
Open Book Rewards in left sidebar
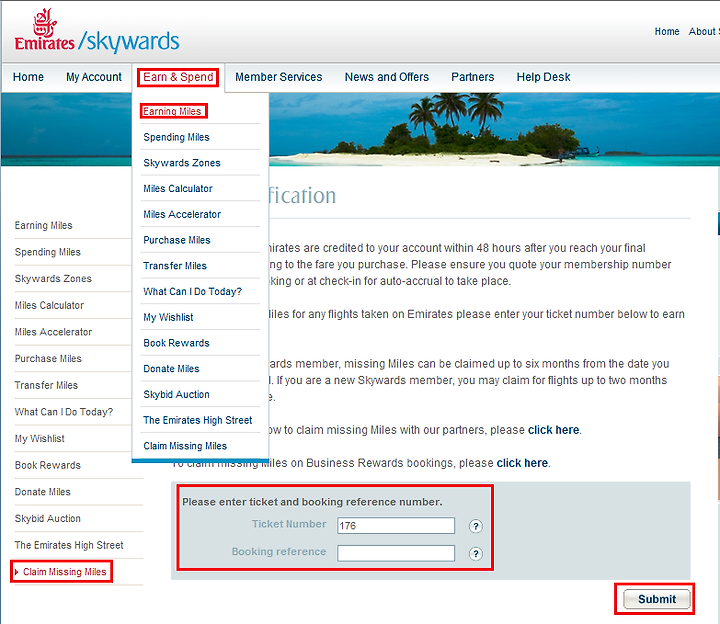[x=48, y=465]
